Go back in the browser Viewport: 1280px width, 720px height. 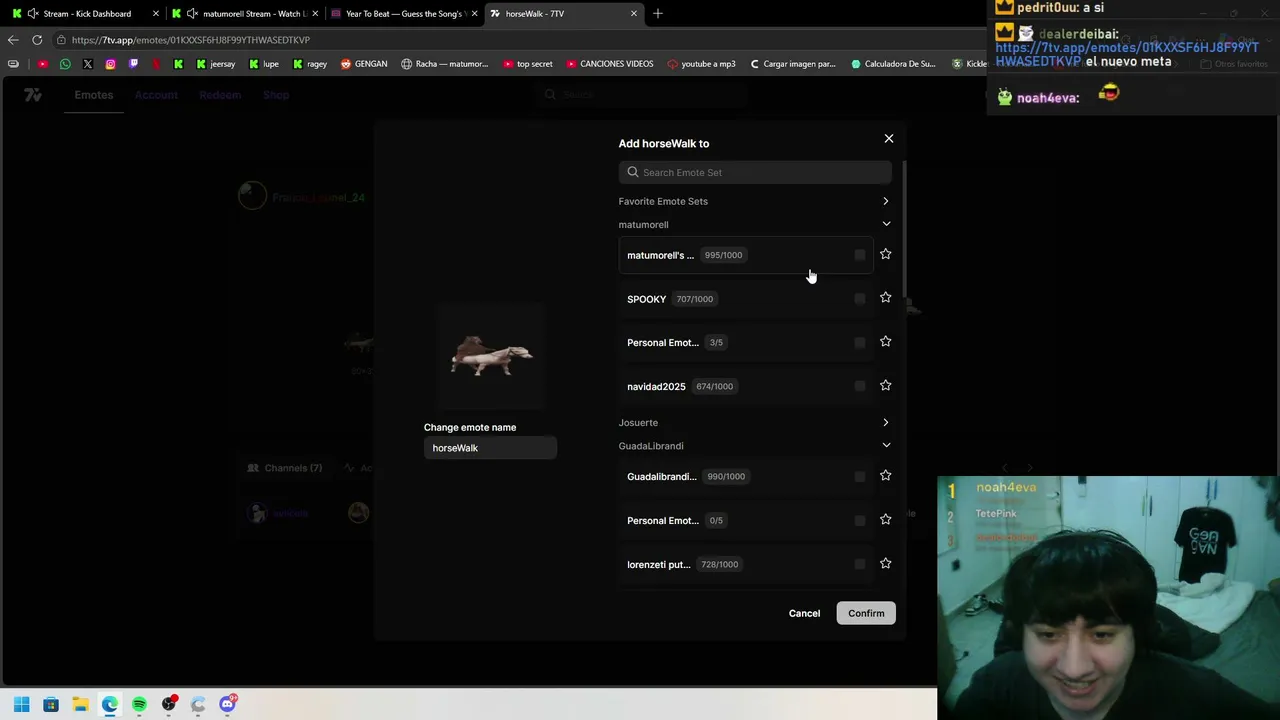tap(13, 40)
